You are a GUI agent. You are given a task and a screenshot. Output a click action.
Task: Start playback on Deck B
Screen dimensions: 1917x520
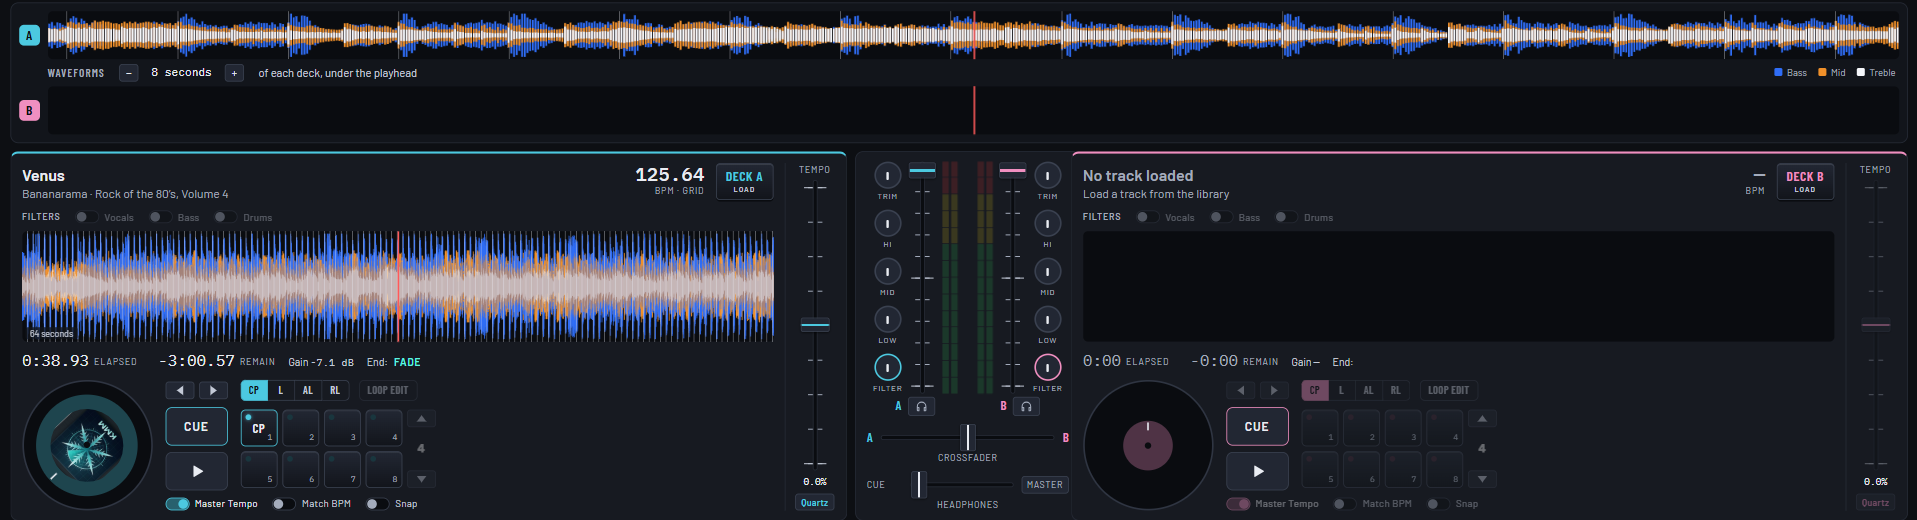(x=1257, y=471)
